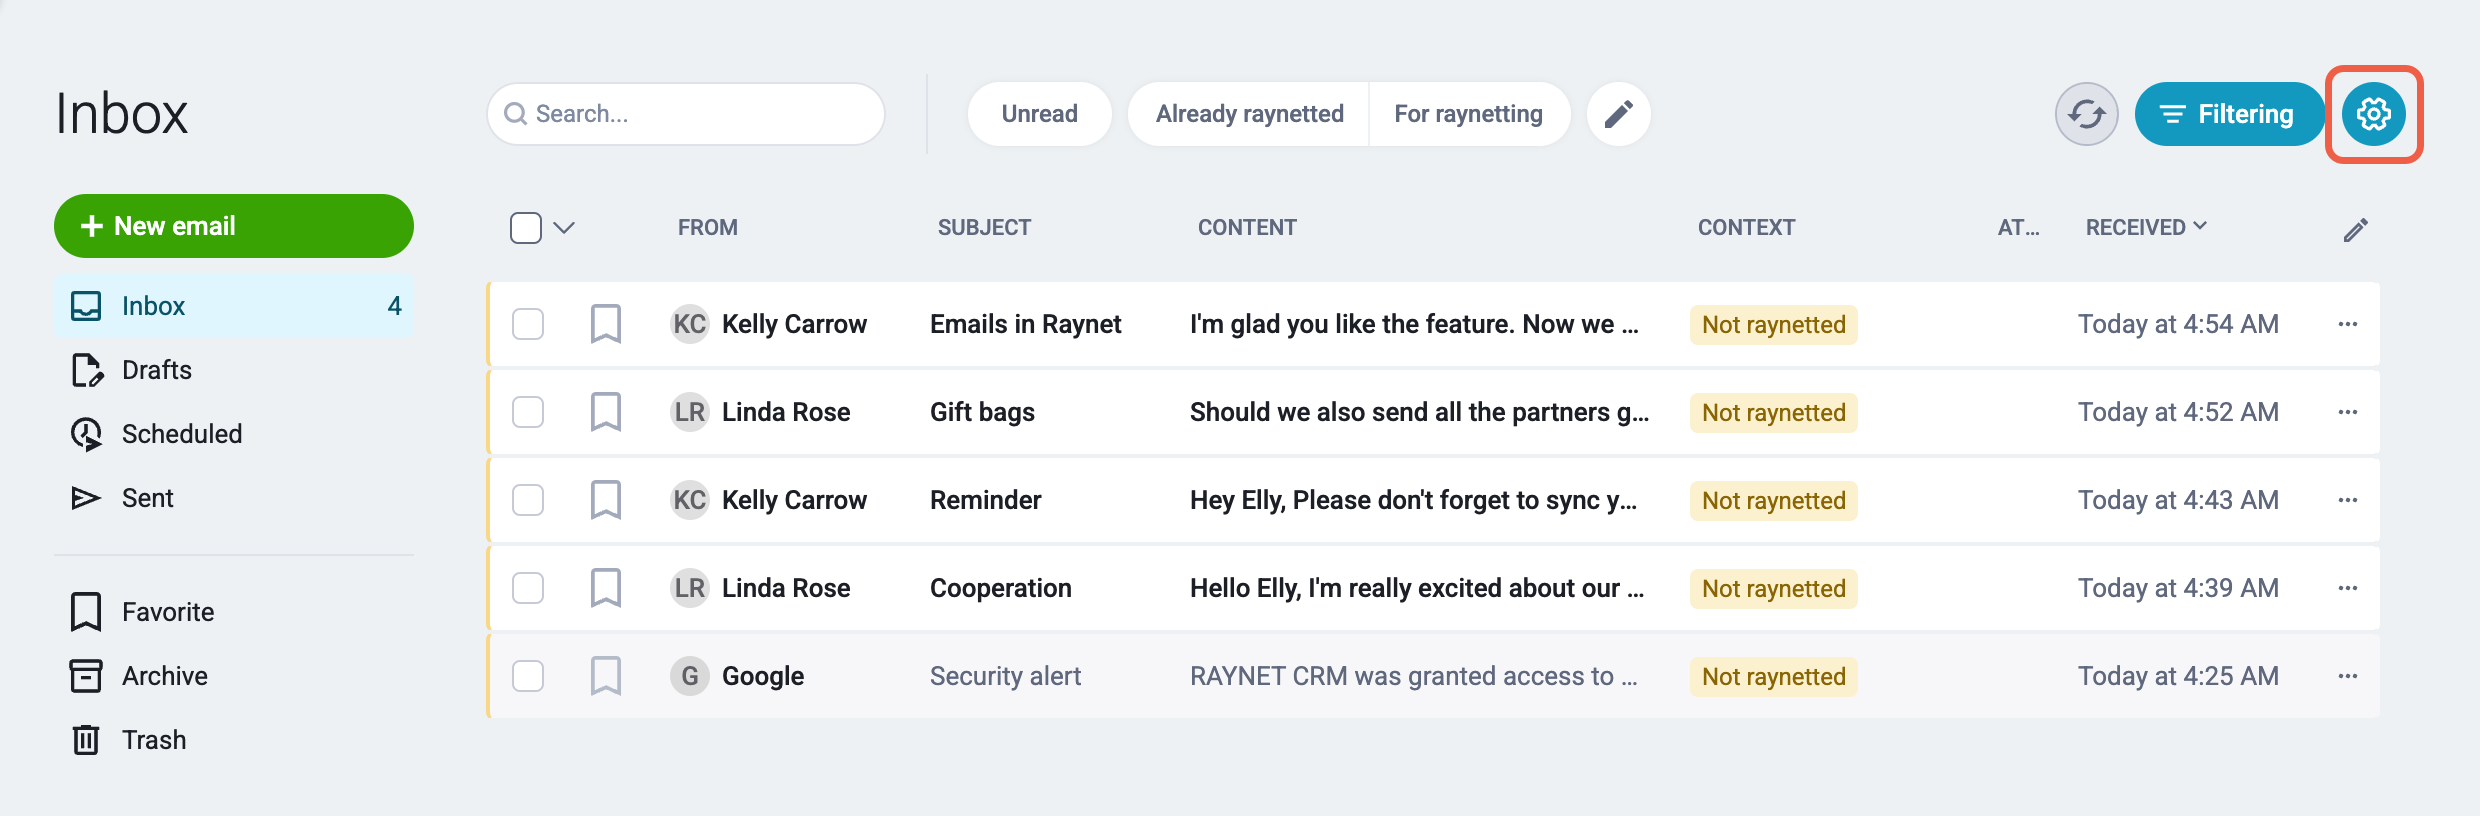The height and width of the screenshot is (816, 2480).
Task: Open the Scheduled folder
Action: pyautogui.click(x=234, y=434)
